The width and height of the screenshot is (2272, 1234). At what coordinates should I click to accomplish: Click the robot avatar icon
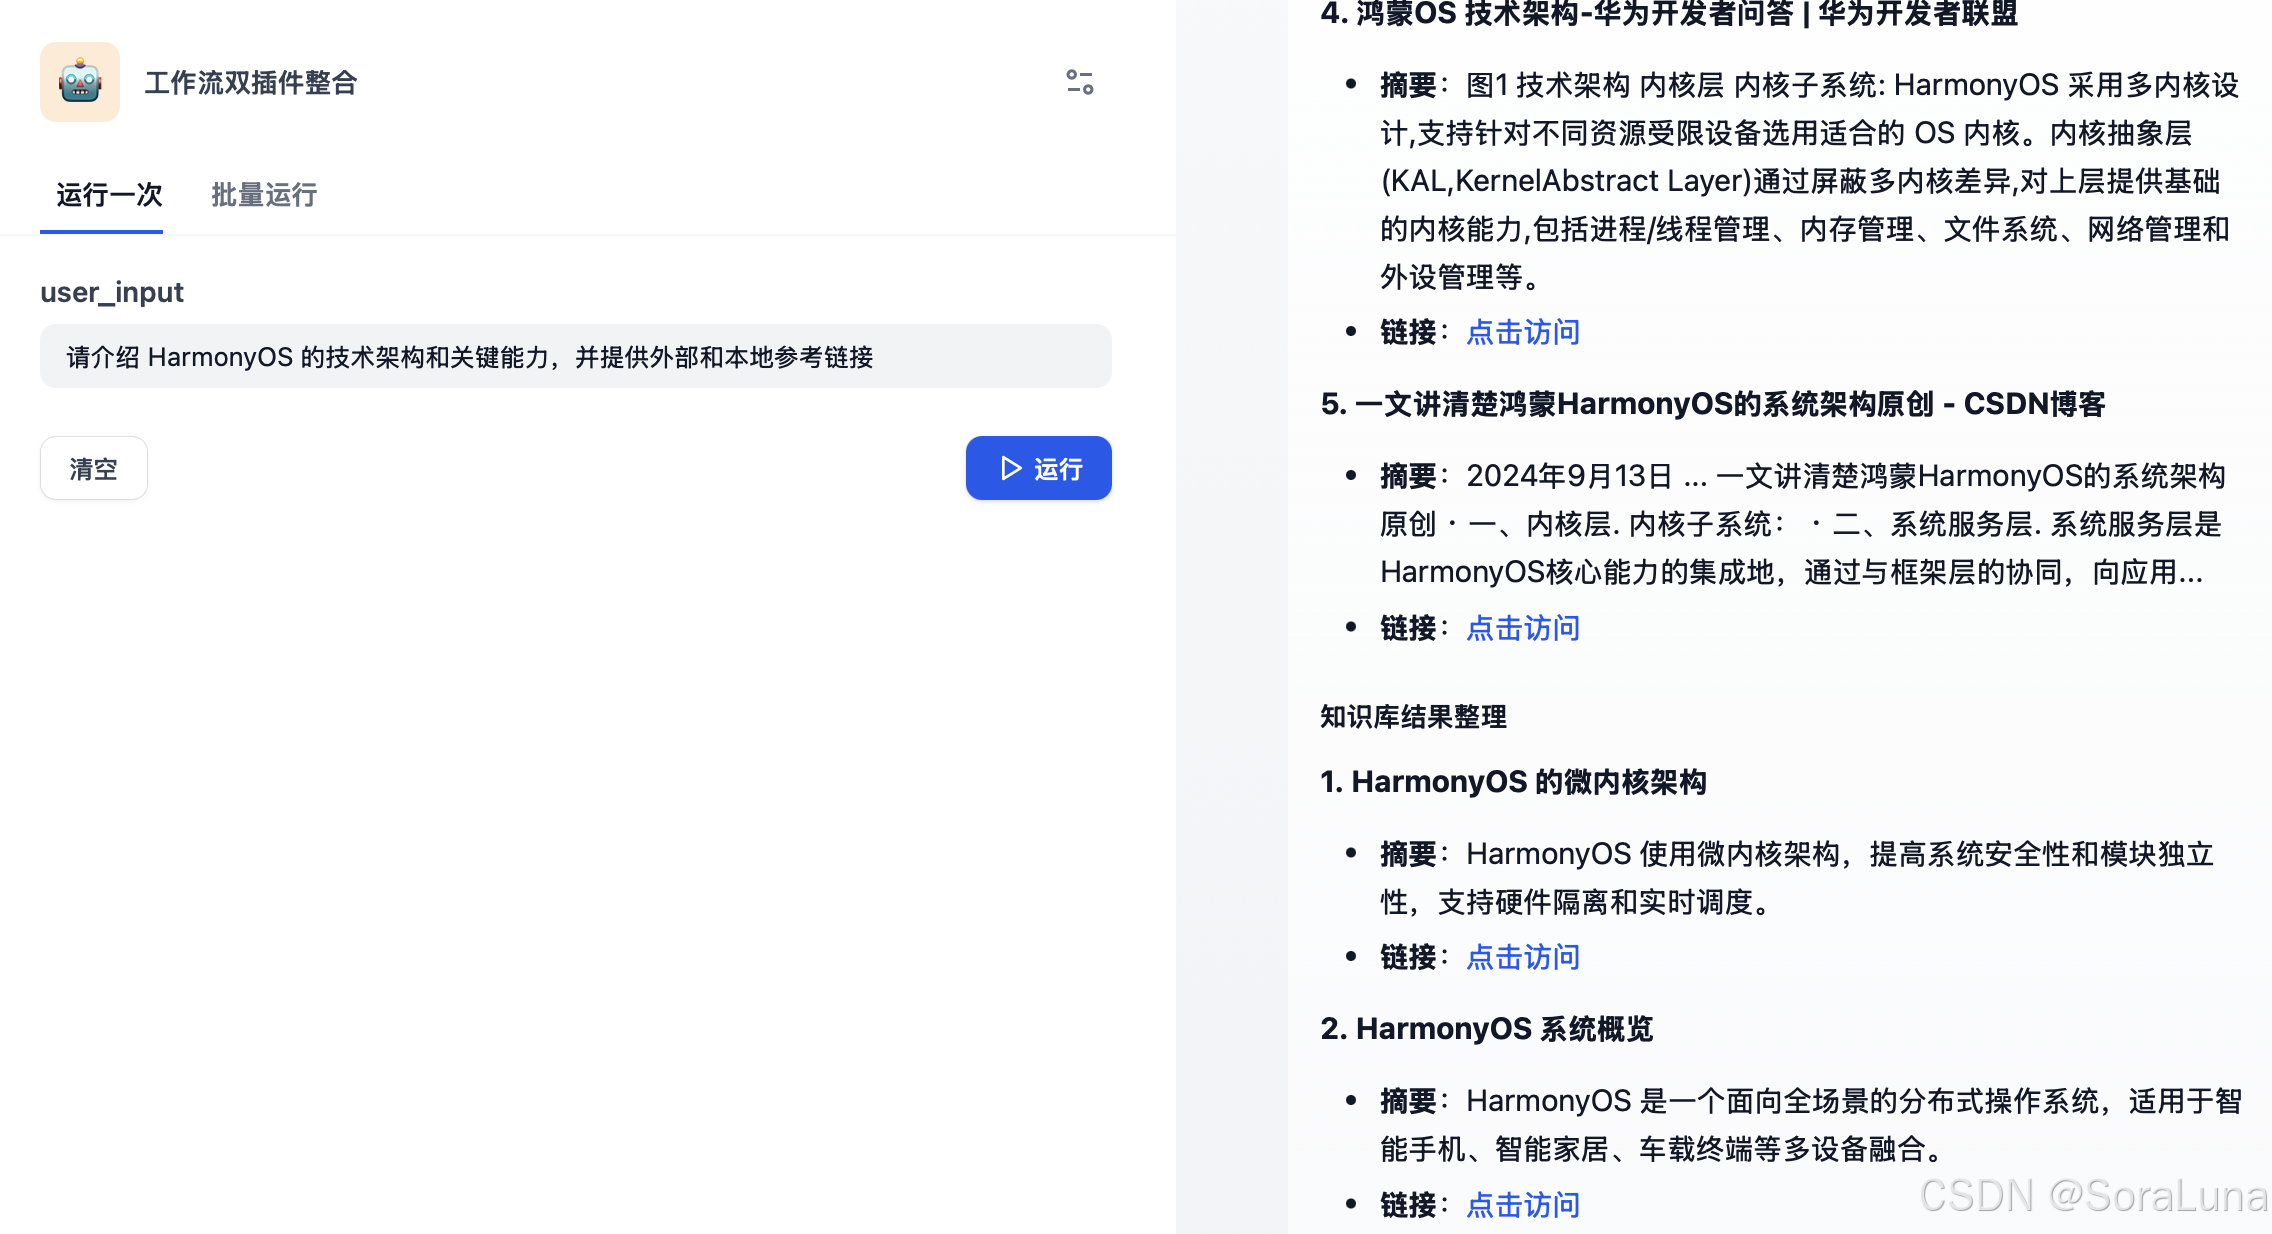point(80,82)
